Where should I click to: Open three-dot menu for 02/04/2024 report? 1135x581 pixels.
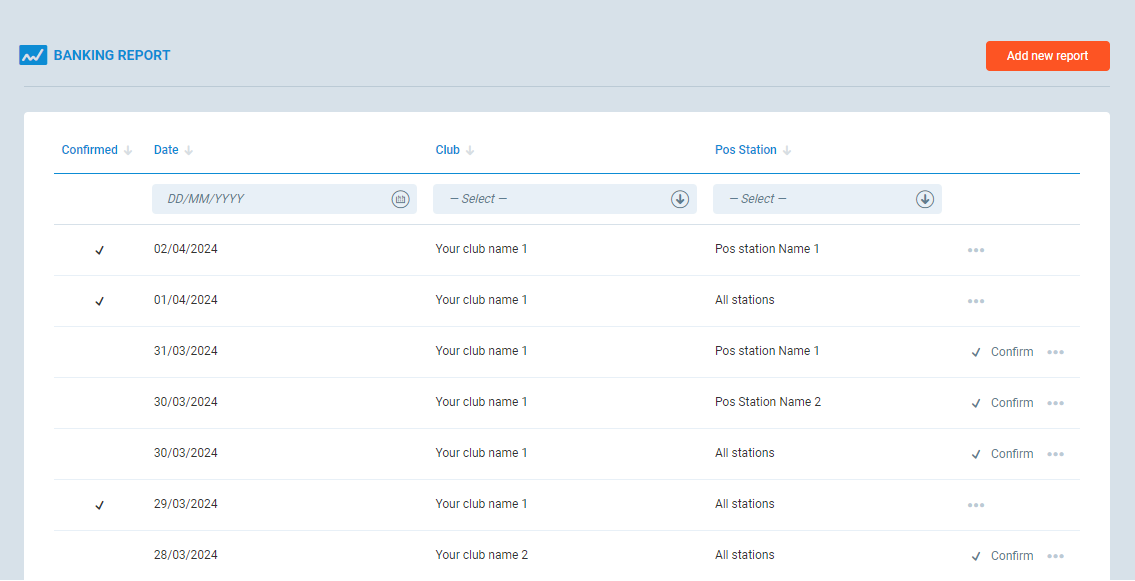976,250
